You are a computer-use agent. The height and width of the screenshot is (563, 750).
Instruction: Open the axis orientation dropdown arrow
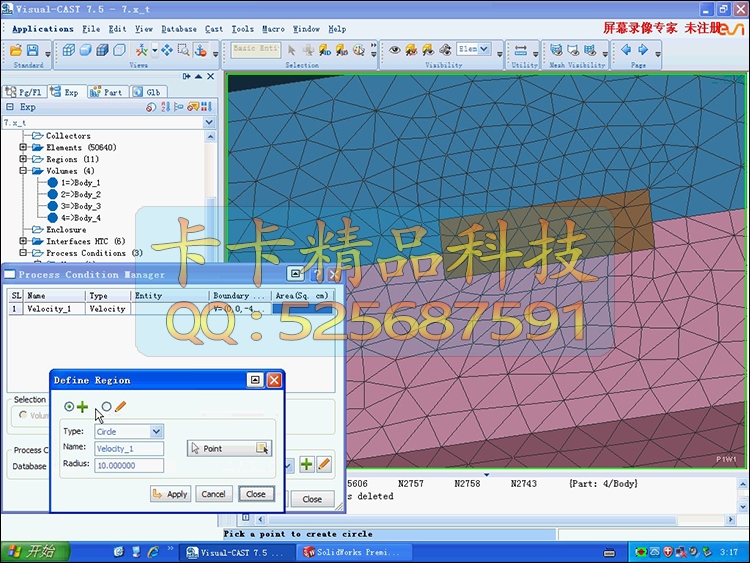click(154, 50)
